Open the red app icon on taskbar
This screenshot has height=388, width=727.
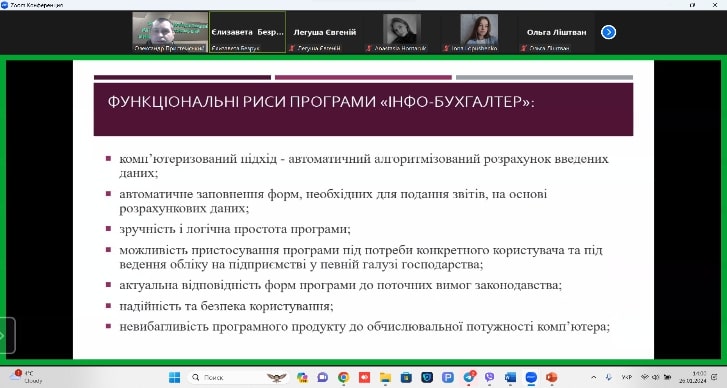[364, 377]
